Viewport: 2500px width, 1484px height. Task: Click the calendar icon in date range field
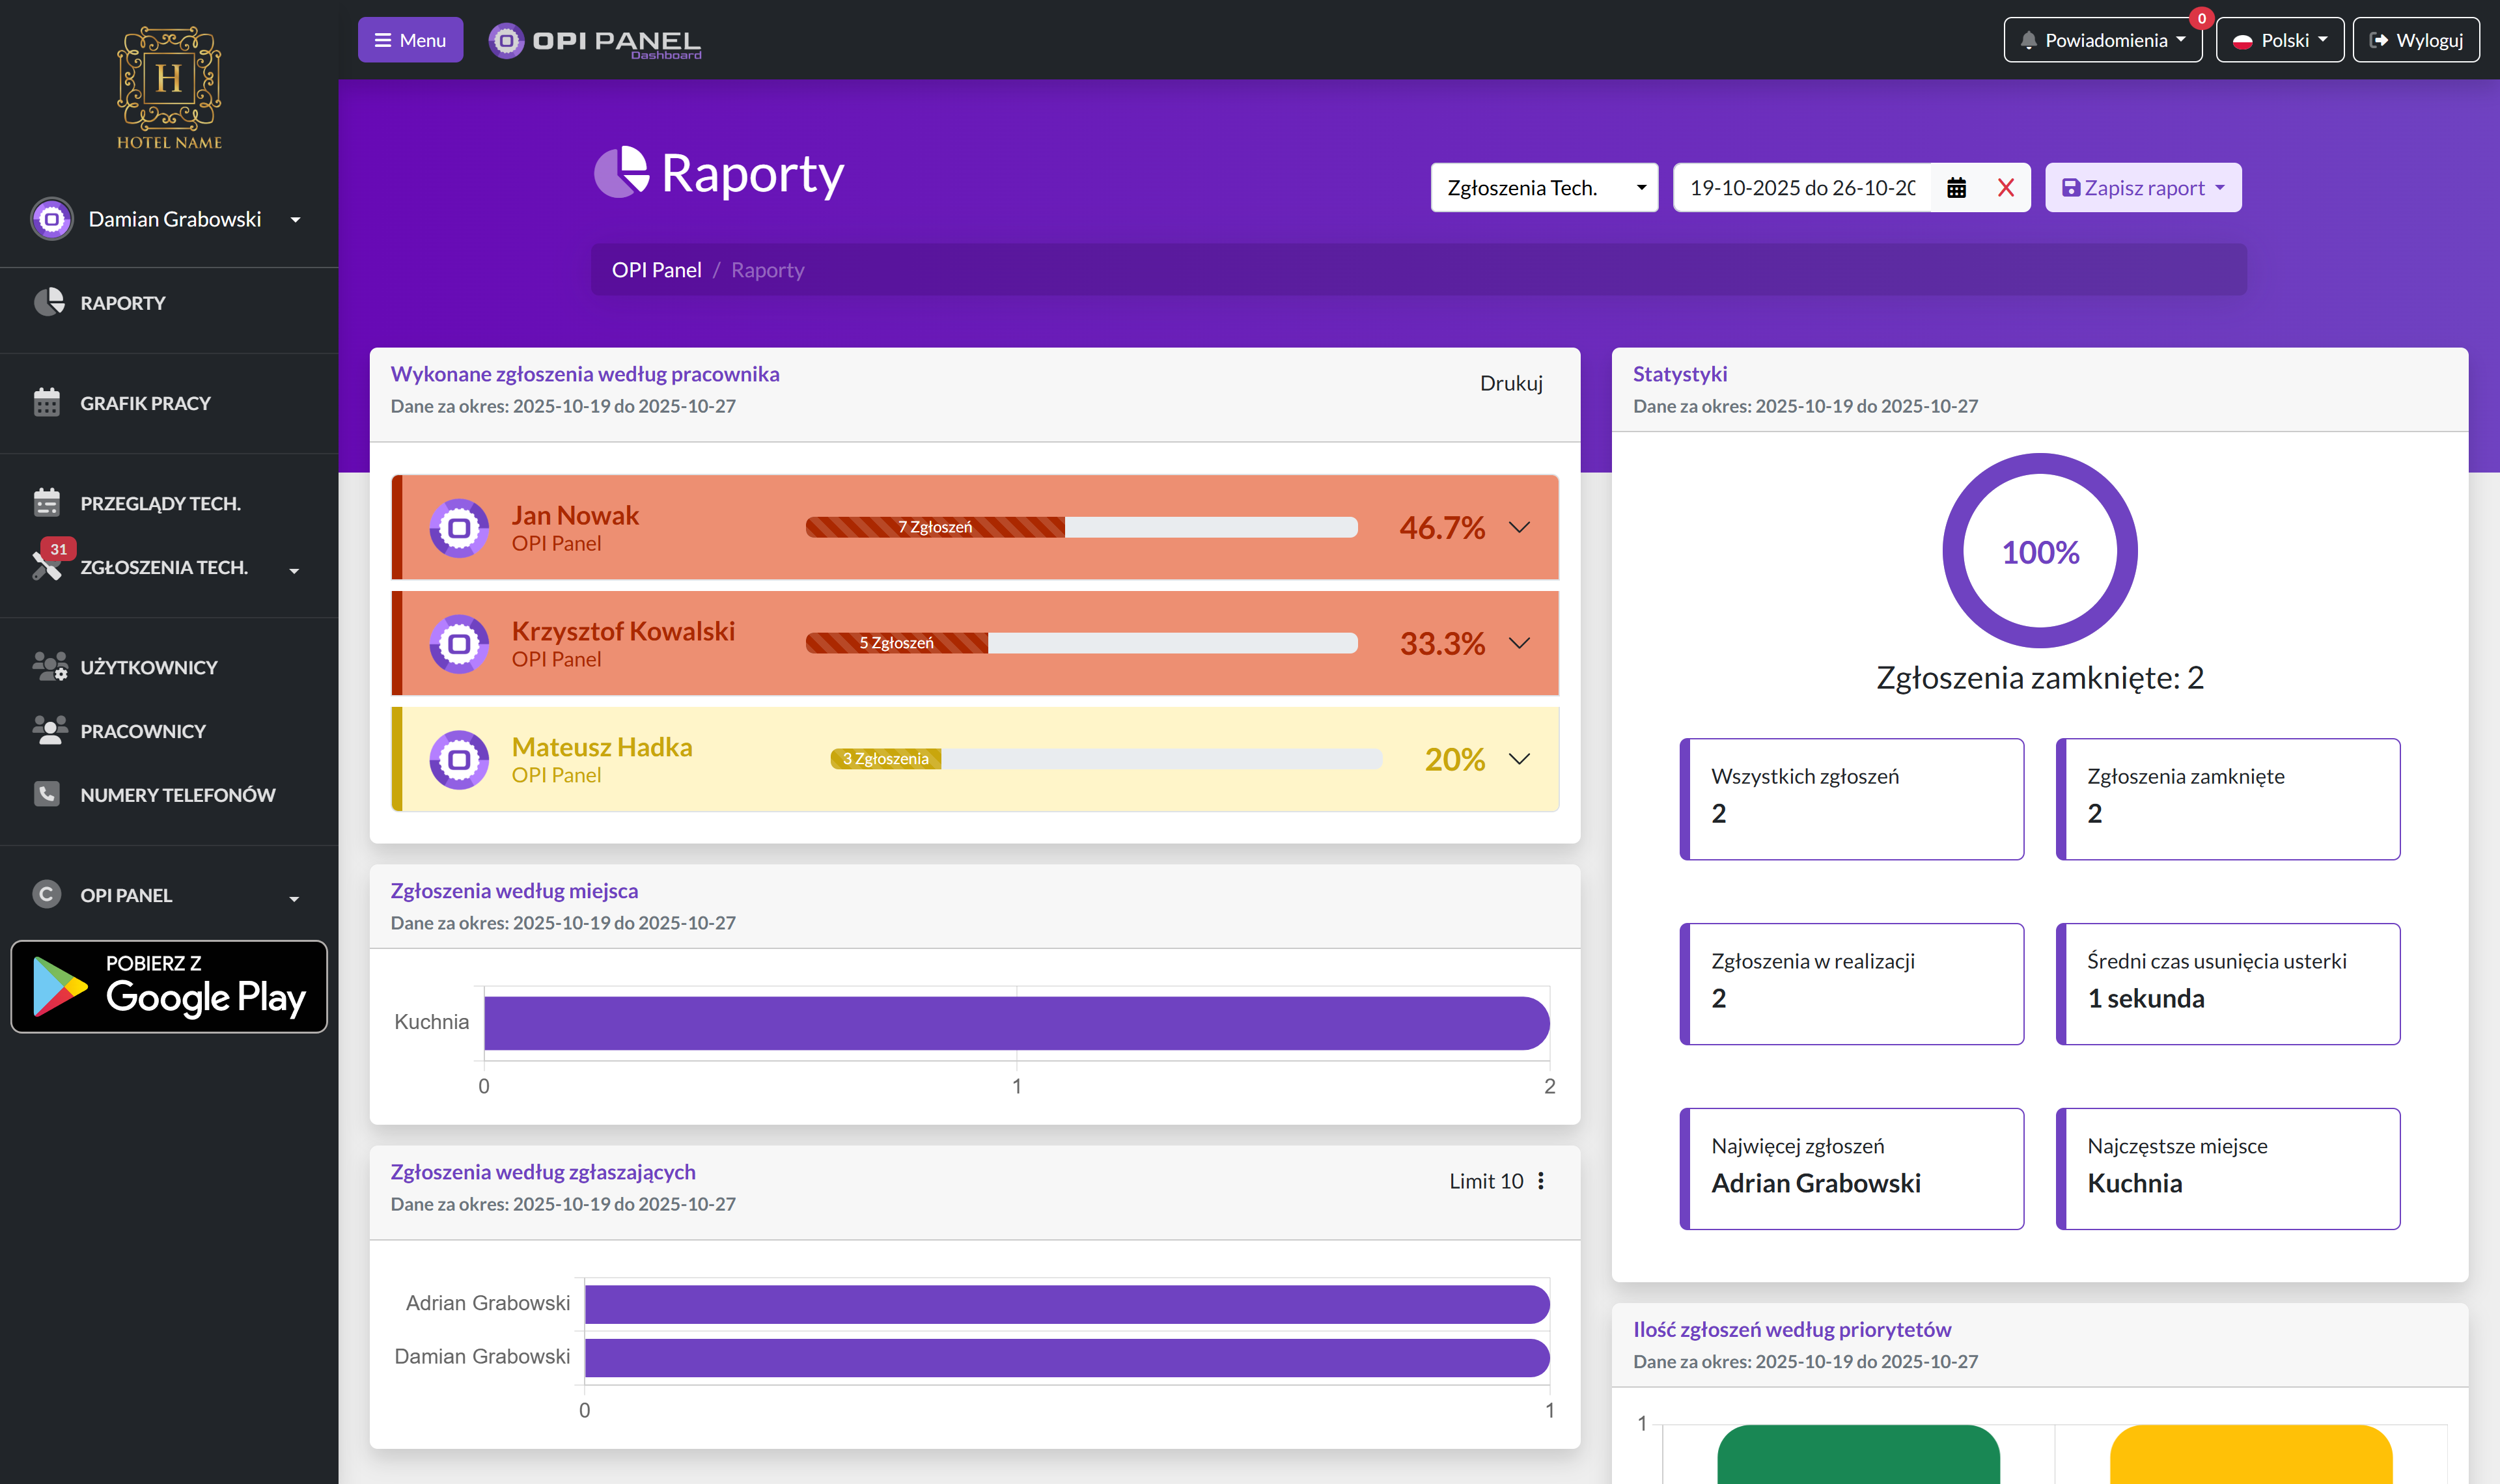coord(1956,188)
